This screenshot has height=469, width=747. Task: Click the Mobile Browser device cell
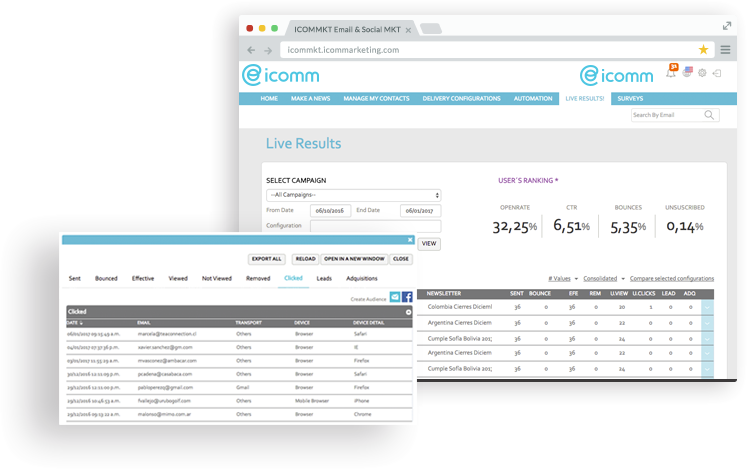pyautogui.click(x=312, y=401)
